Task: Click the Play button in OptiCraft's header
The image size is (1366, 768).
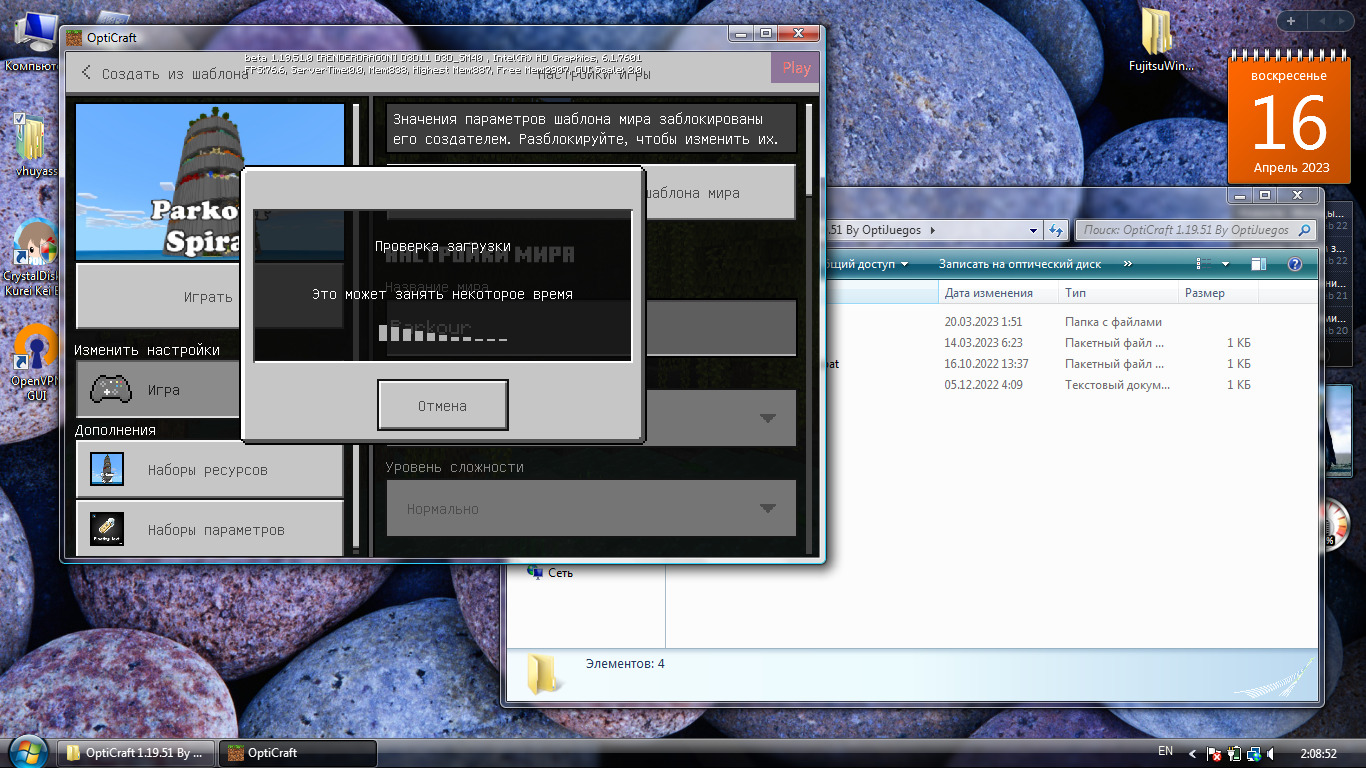Action: pyautogui.click(x=796, y=68)
